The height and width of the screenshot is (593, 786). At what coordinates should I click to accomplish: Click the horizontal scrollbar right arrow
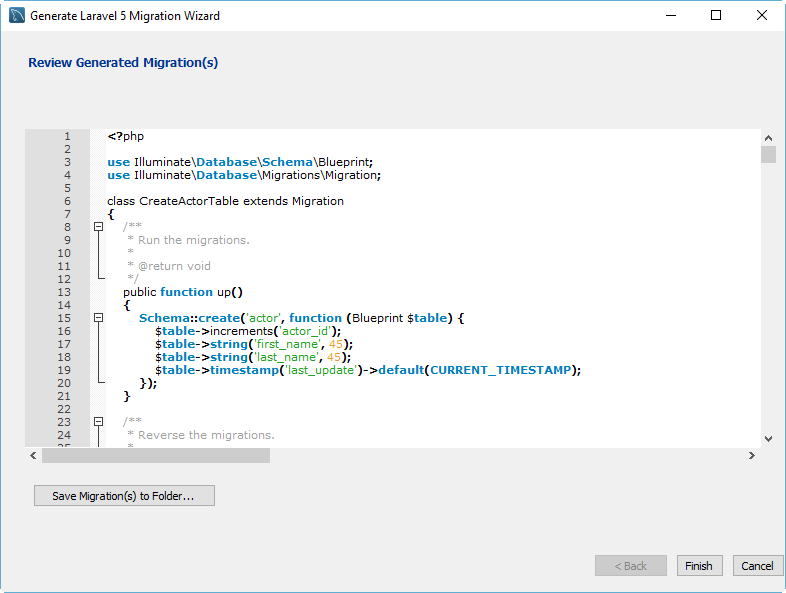pyautogui.click(x=751, y=455)
